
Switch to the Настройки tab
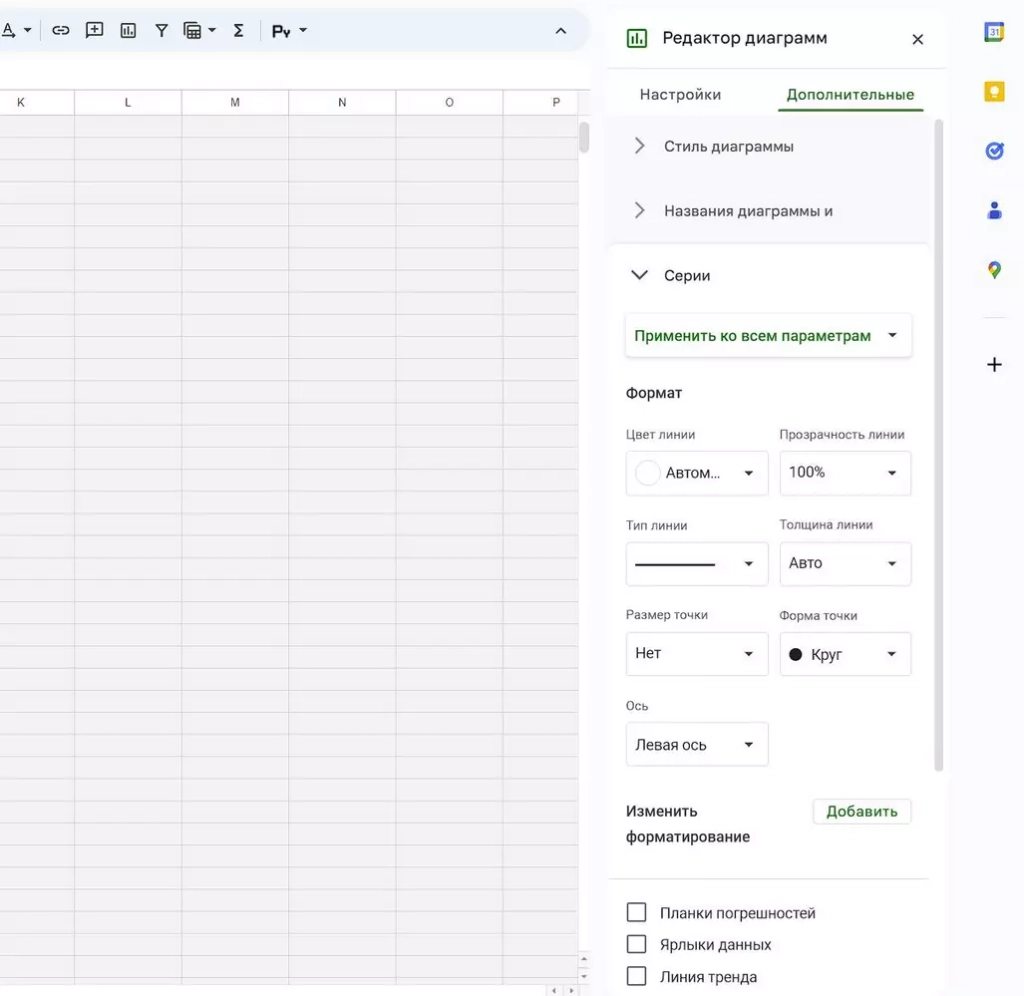click(680, 95)
